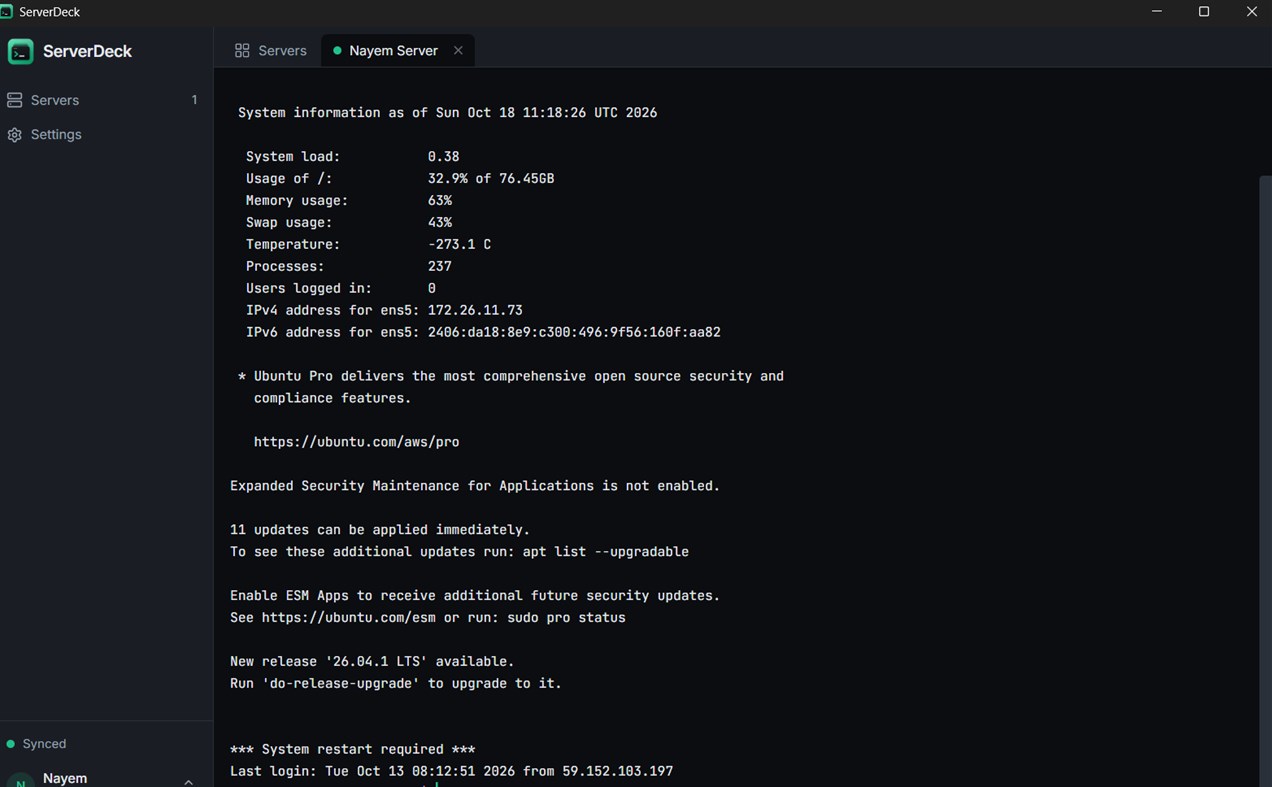1272x787 pixels.
Task: Click the Nayem avatar icon
Action: pos(20,780)
